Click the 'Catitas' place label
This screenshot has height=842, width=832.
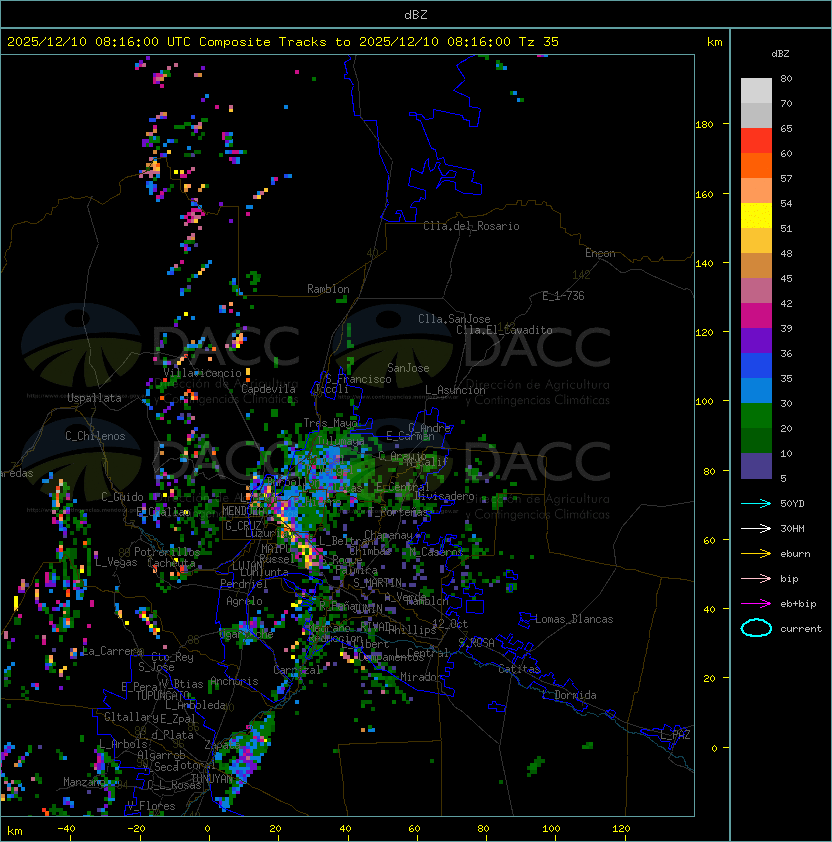(519, 669)
